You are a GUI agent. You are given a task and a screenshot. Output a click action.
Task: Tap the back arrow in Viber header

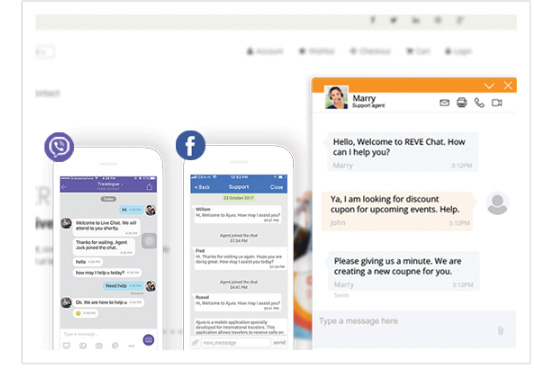pyautogui.click(x=64, y=187)
